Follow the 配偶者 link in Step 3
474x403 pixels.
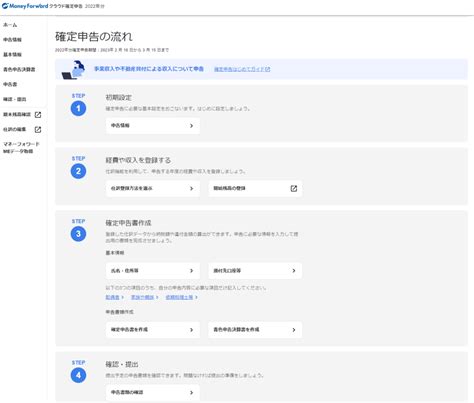click(114, 297)
